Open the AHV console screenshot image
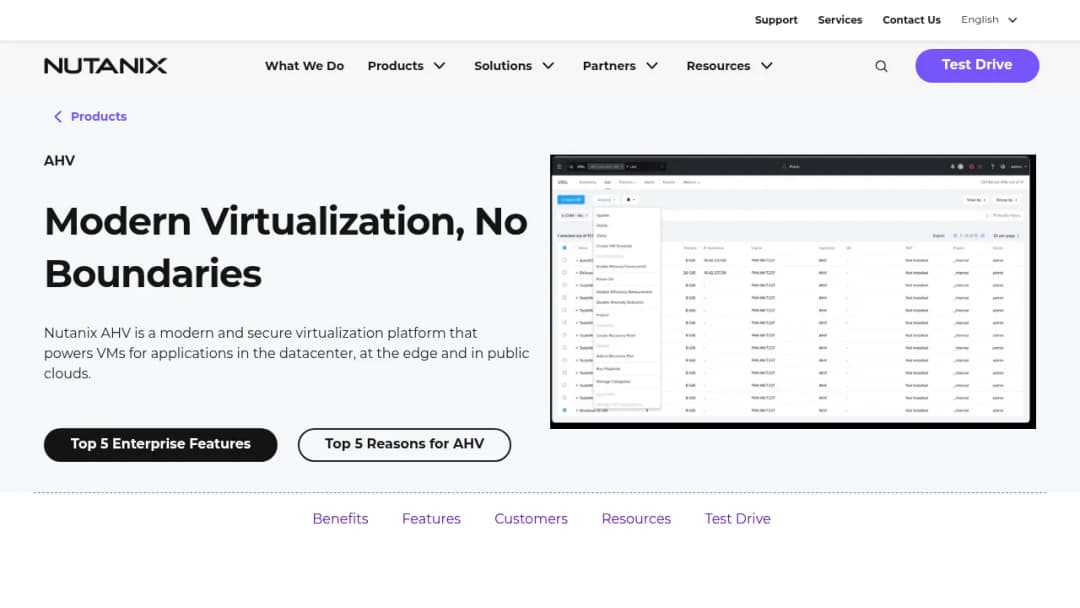1080x608 pixels. (x=793, y=291)
